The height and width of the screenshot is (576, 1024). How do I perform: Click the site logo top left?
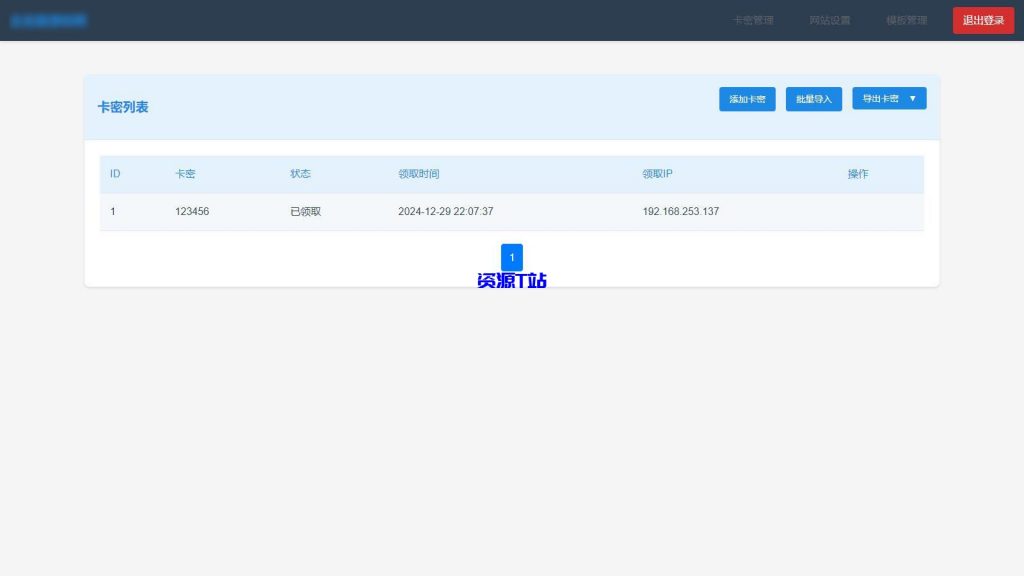pos(50,19)
